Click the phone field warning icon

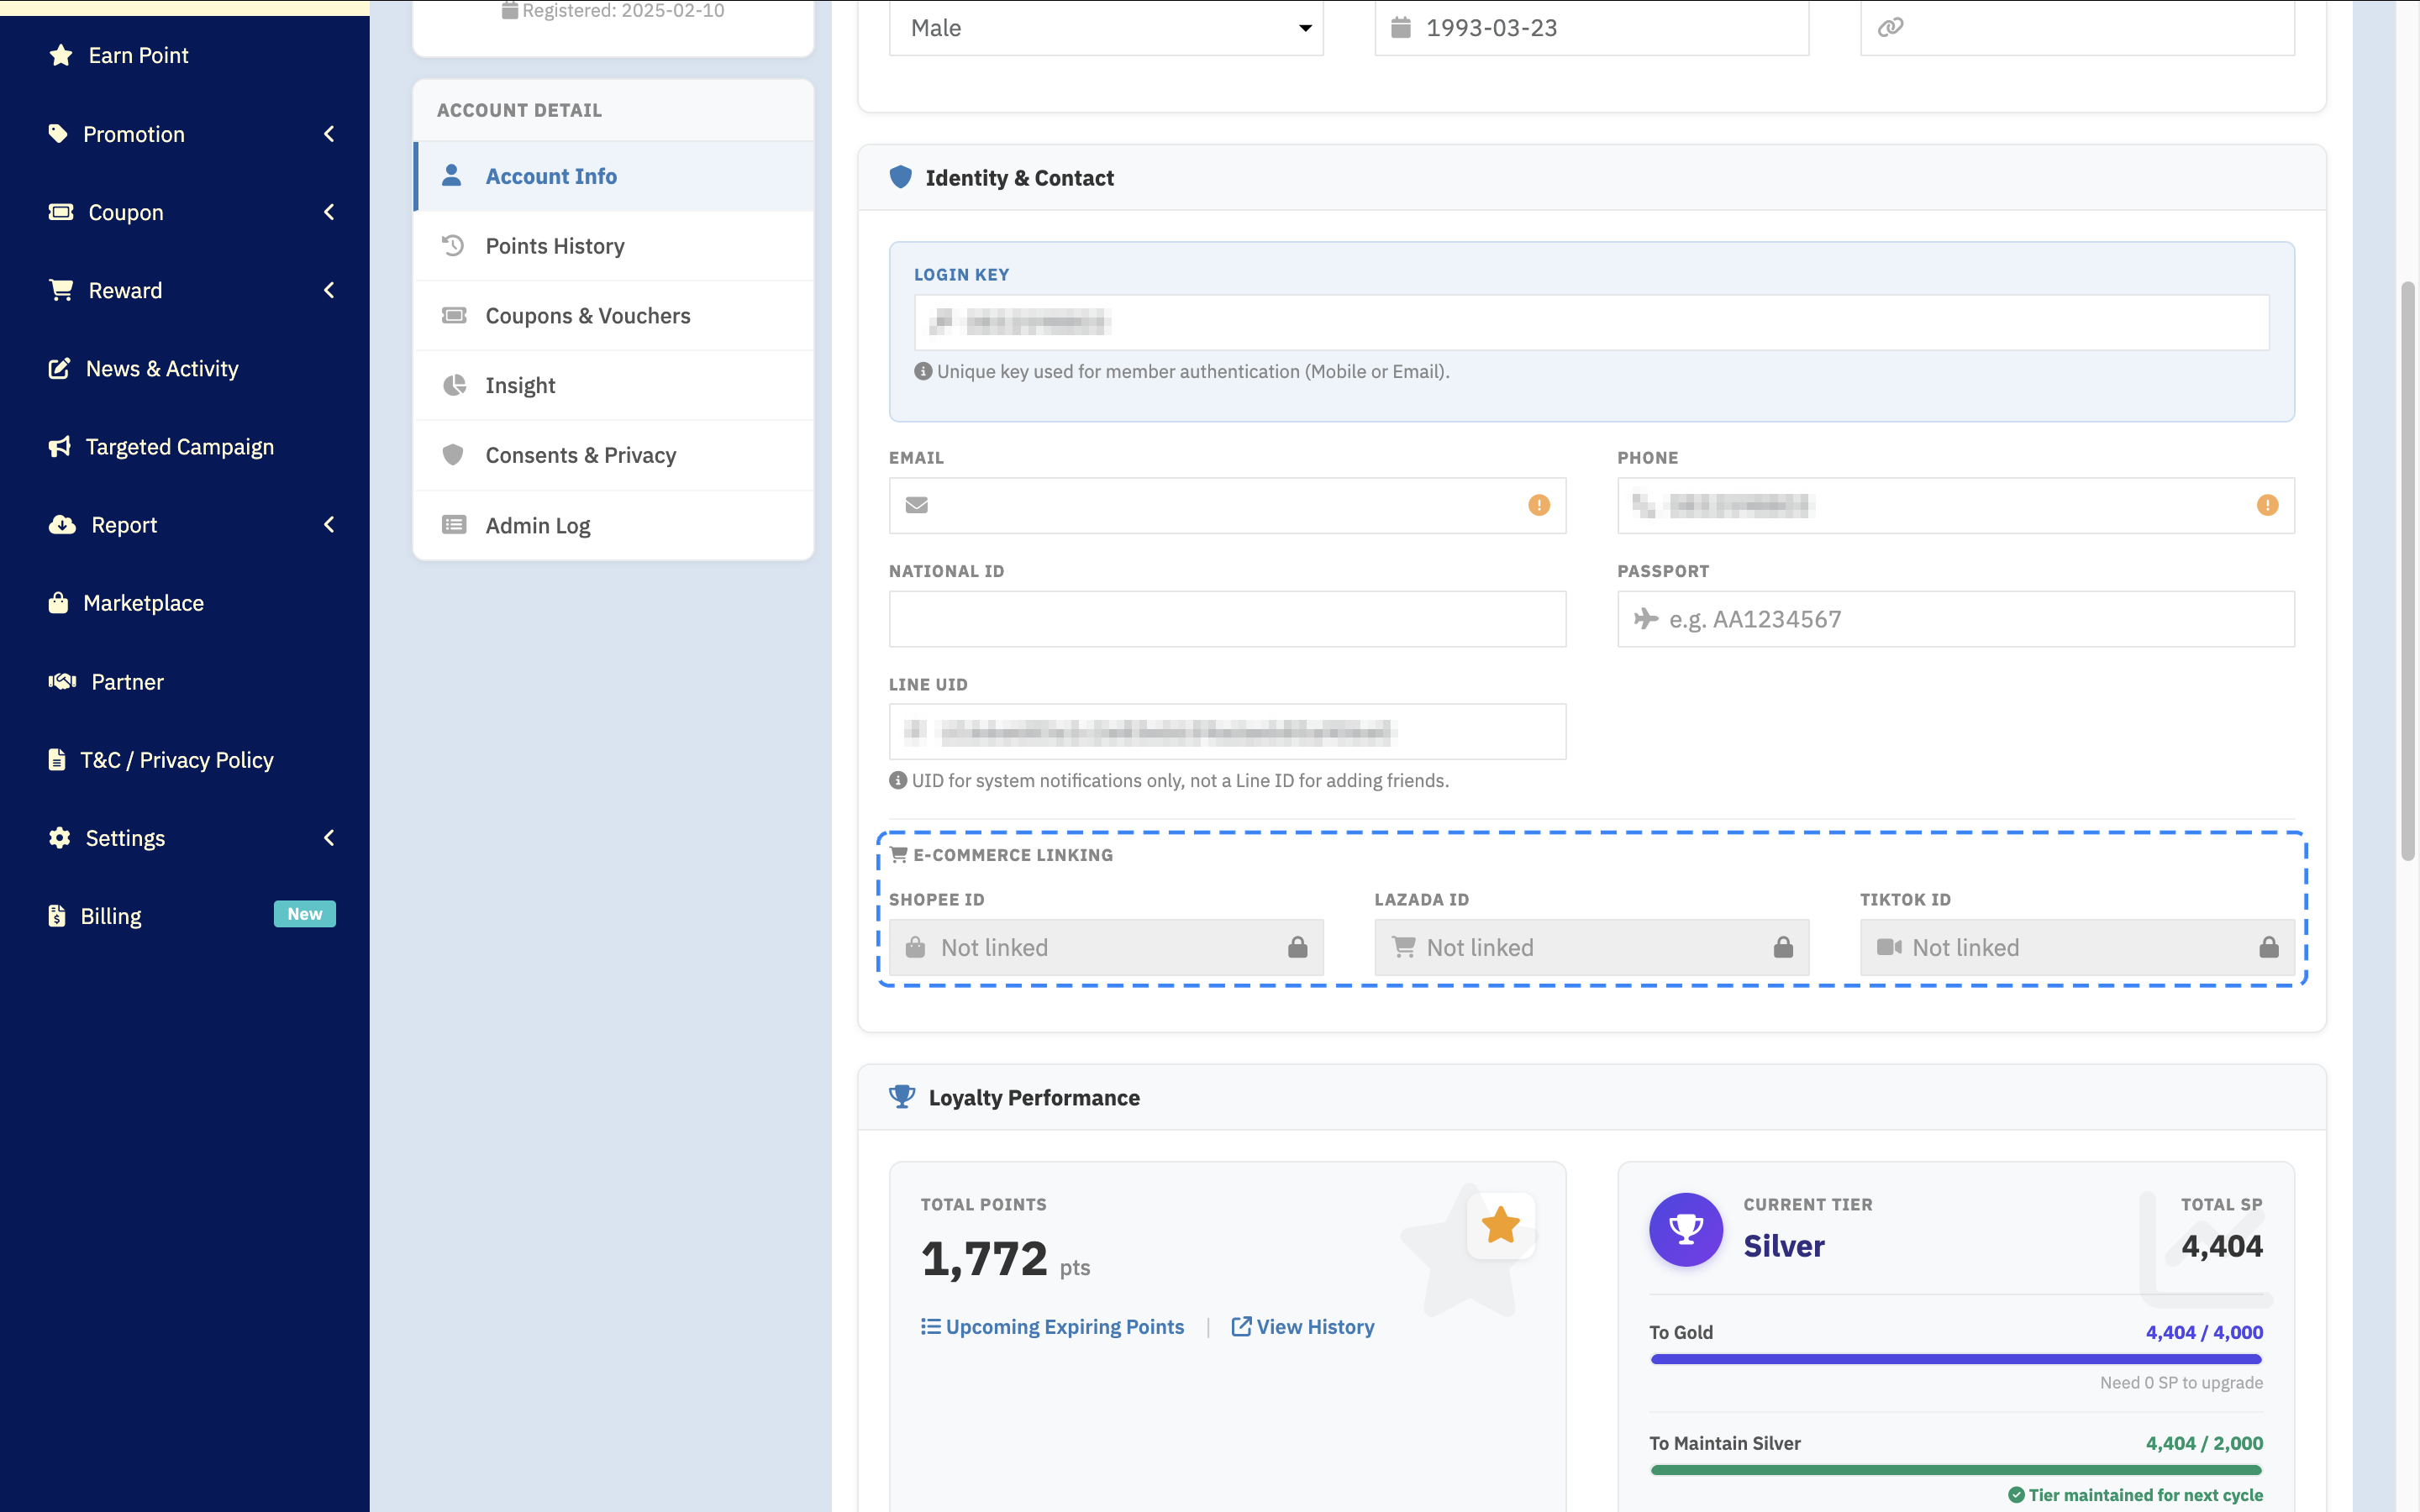(2267, 505)
